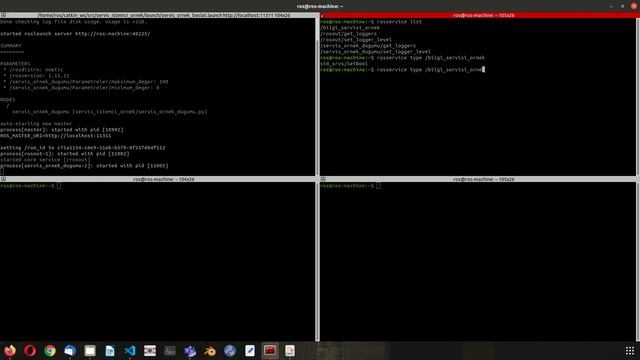The image size is (640, 360).
Task: Show applications grid in taskbar corner
Action: click(630, 351)
